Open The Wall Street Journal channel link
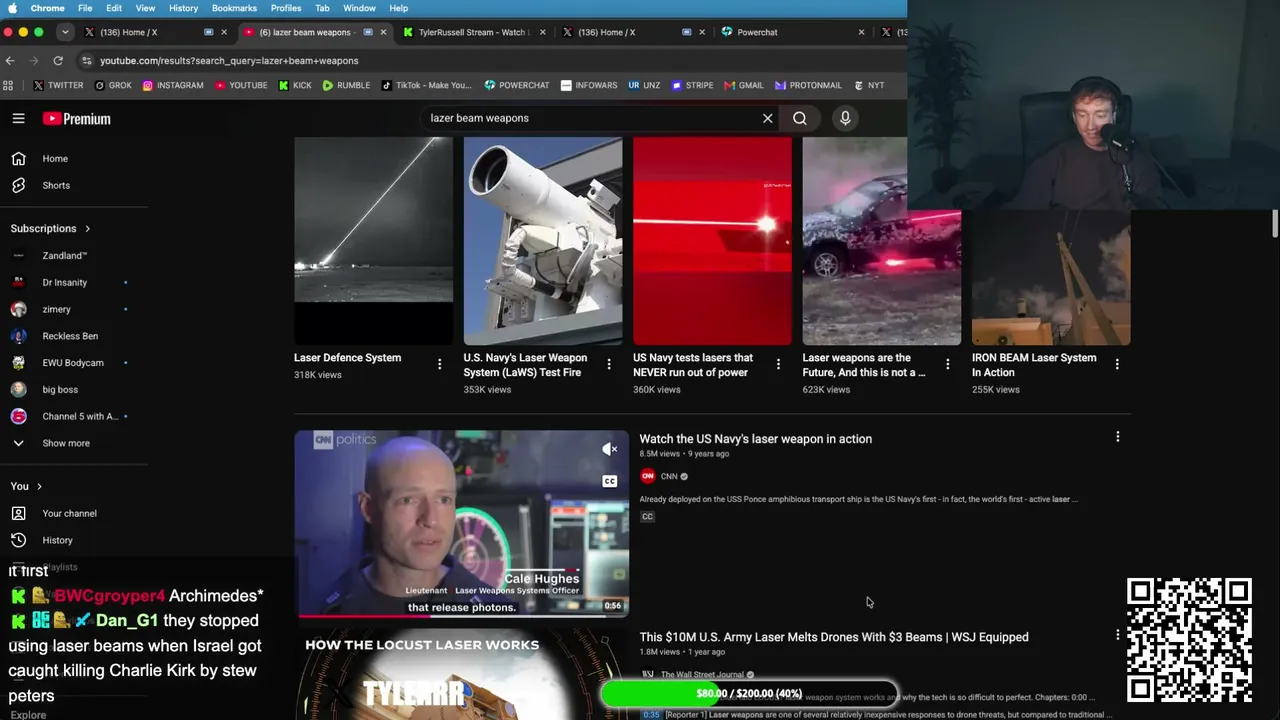This screenshot has width=1280, height=720. (x=702, y=675)
